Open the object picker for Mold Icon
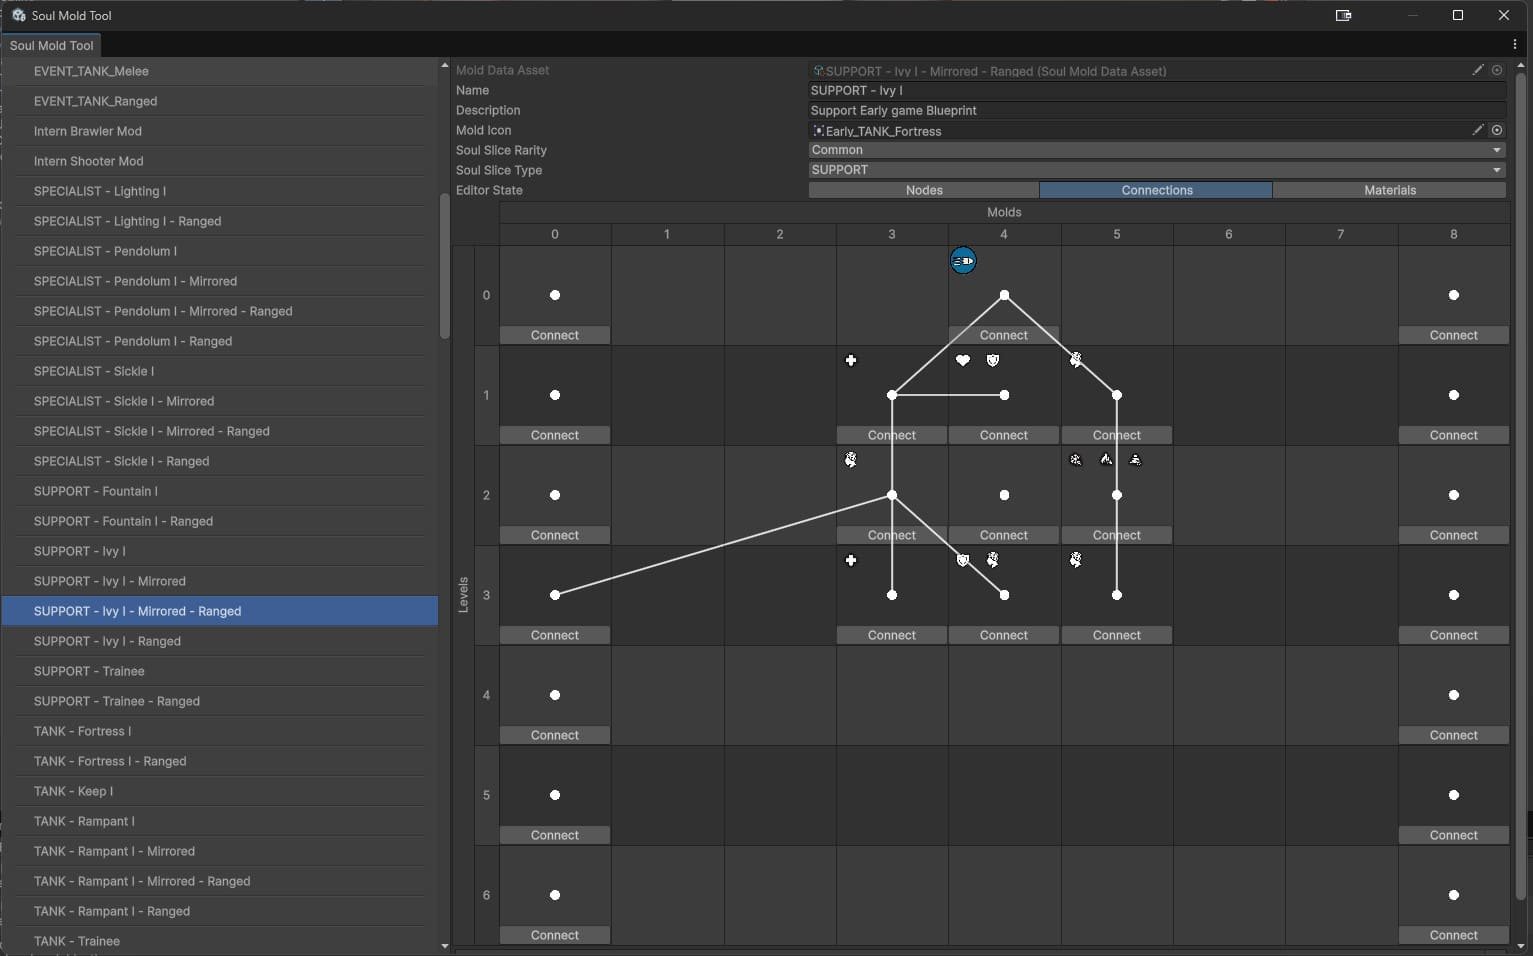Image resolution: width=1533 pixels, height=956 pixels. point(1497,130)
